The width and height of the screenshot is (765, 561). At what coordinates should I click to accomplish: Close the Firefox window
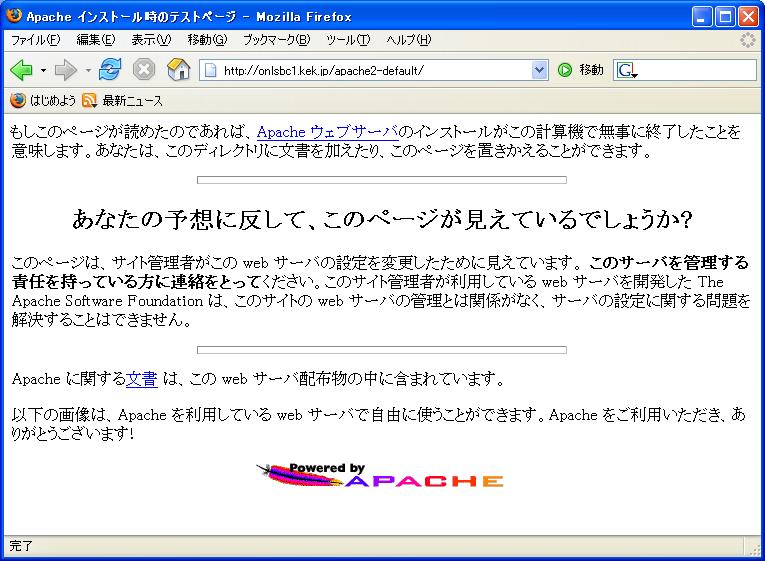click(748, 17)
